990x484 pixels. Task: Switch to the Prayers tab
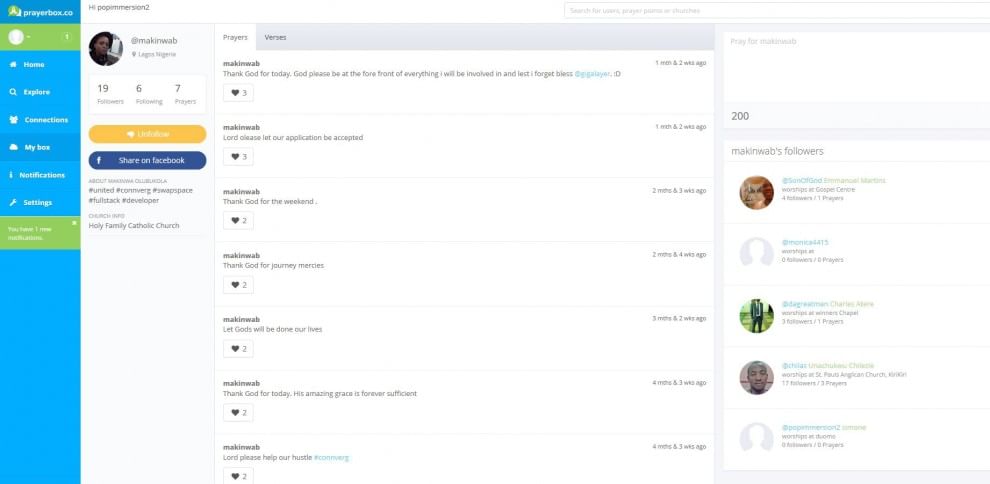[235, 37]
